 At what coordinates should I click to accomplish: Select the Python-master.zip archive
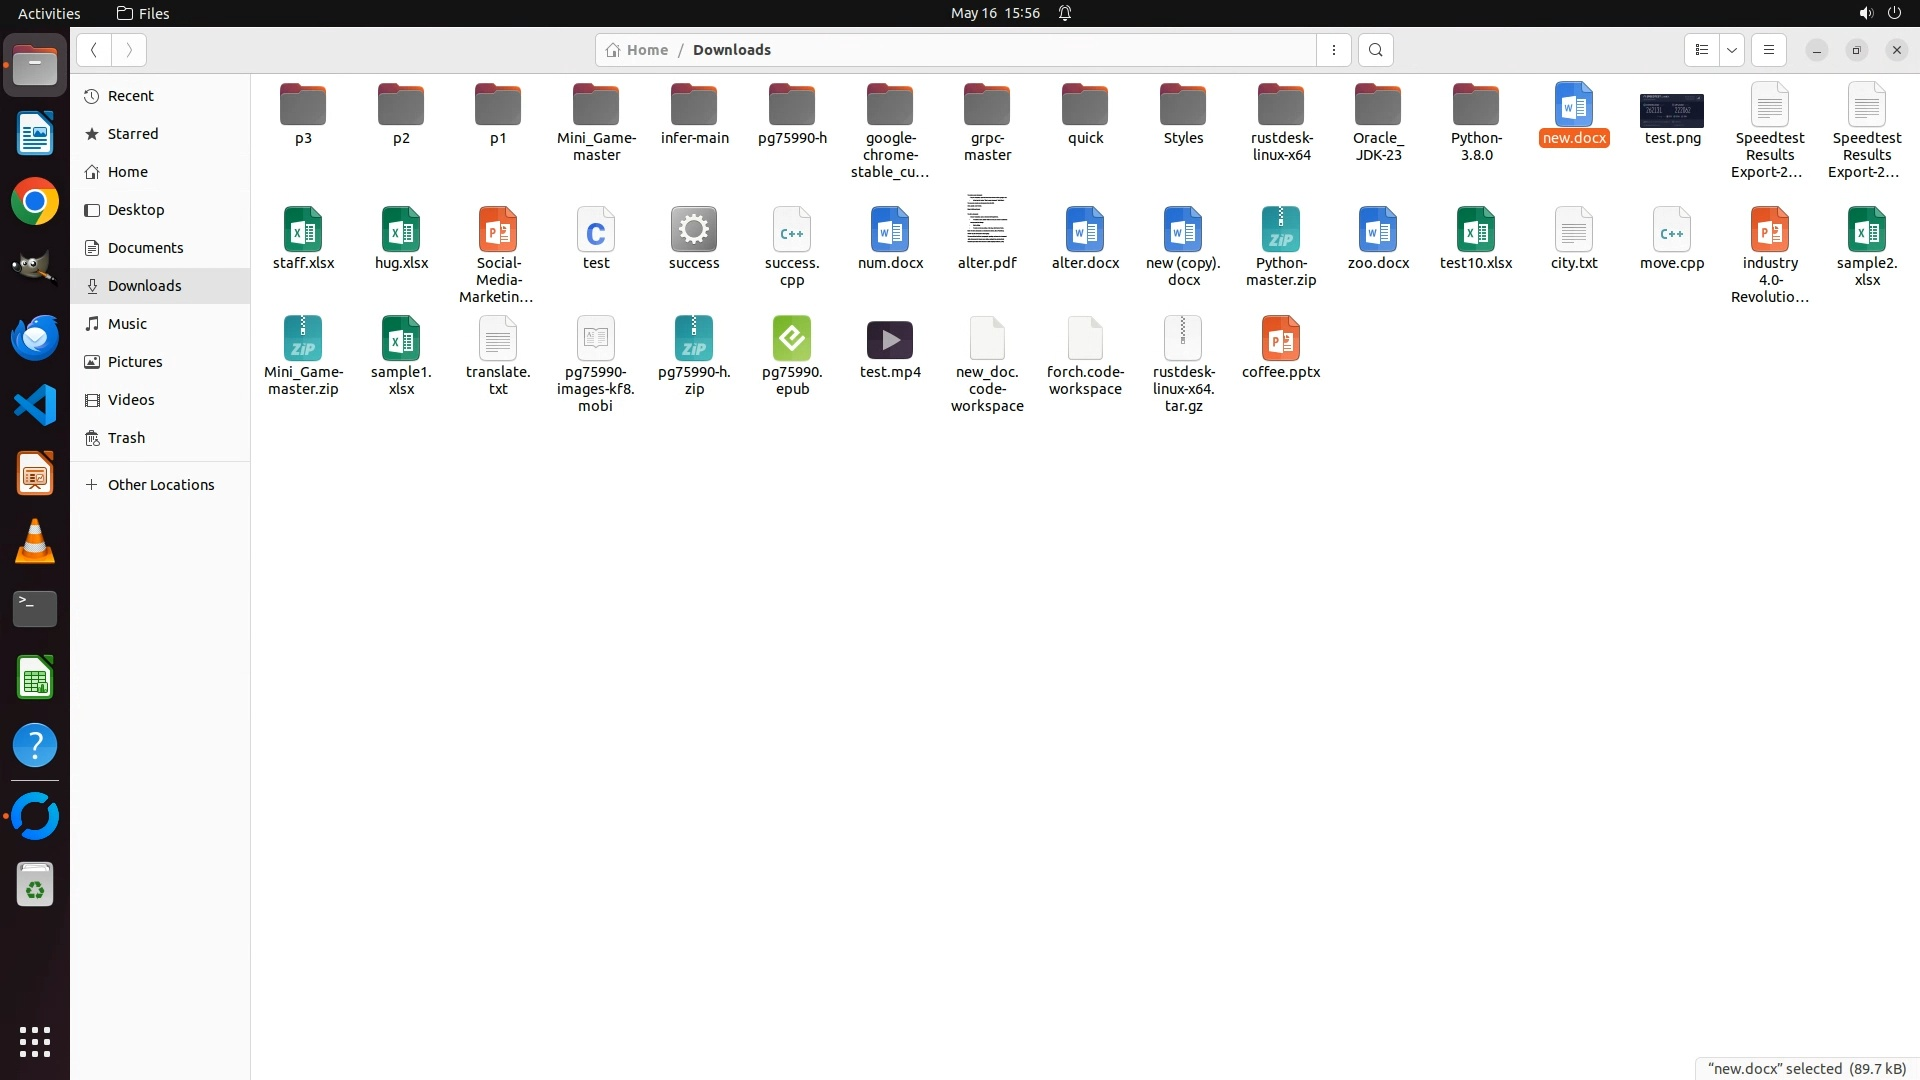tap(1280, 232)
